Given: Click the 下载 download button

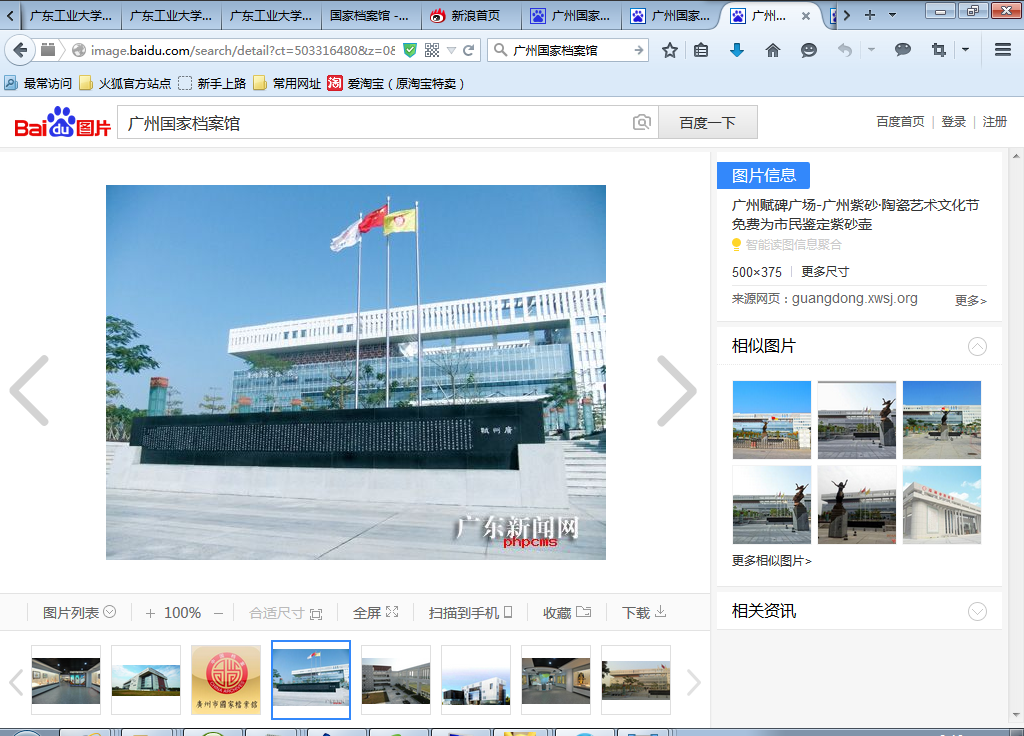Looking at the screenshot, I should click(x=644, y=613).
